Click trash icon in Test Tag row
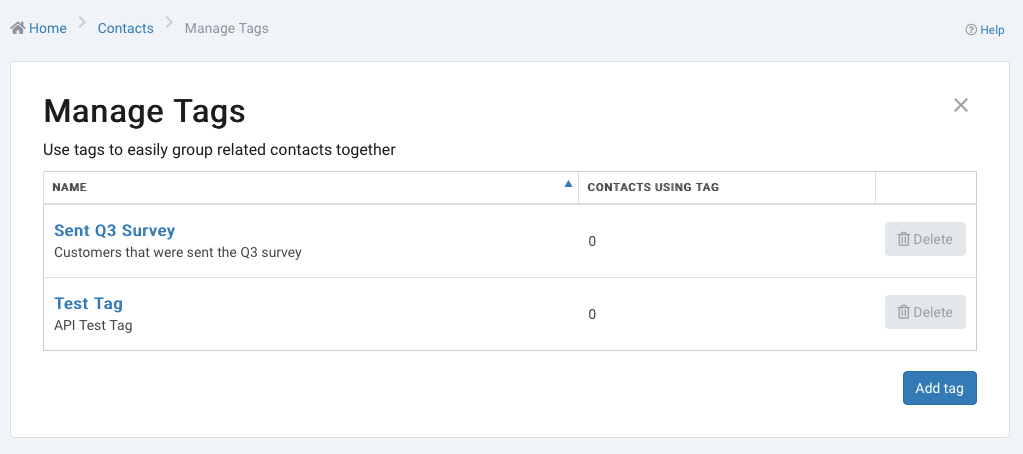Viewport: 1023px width, 454px height. (904, 312)
